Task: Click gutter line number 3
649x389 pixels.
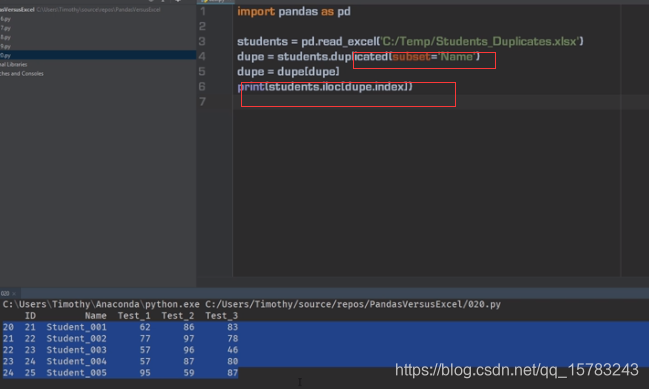Action: (202, 41)
